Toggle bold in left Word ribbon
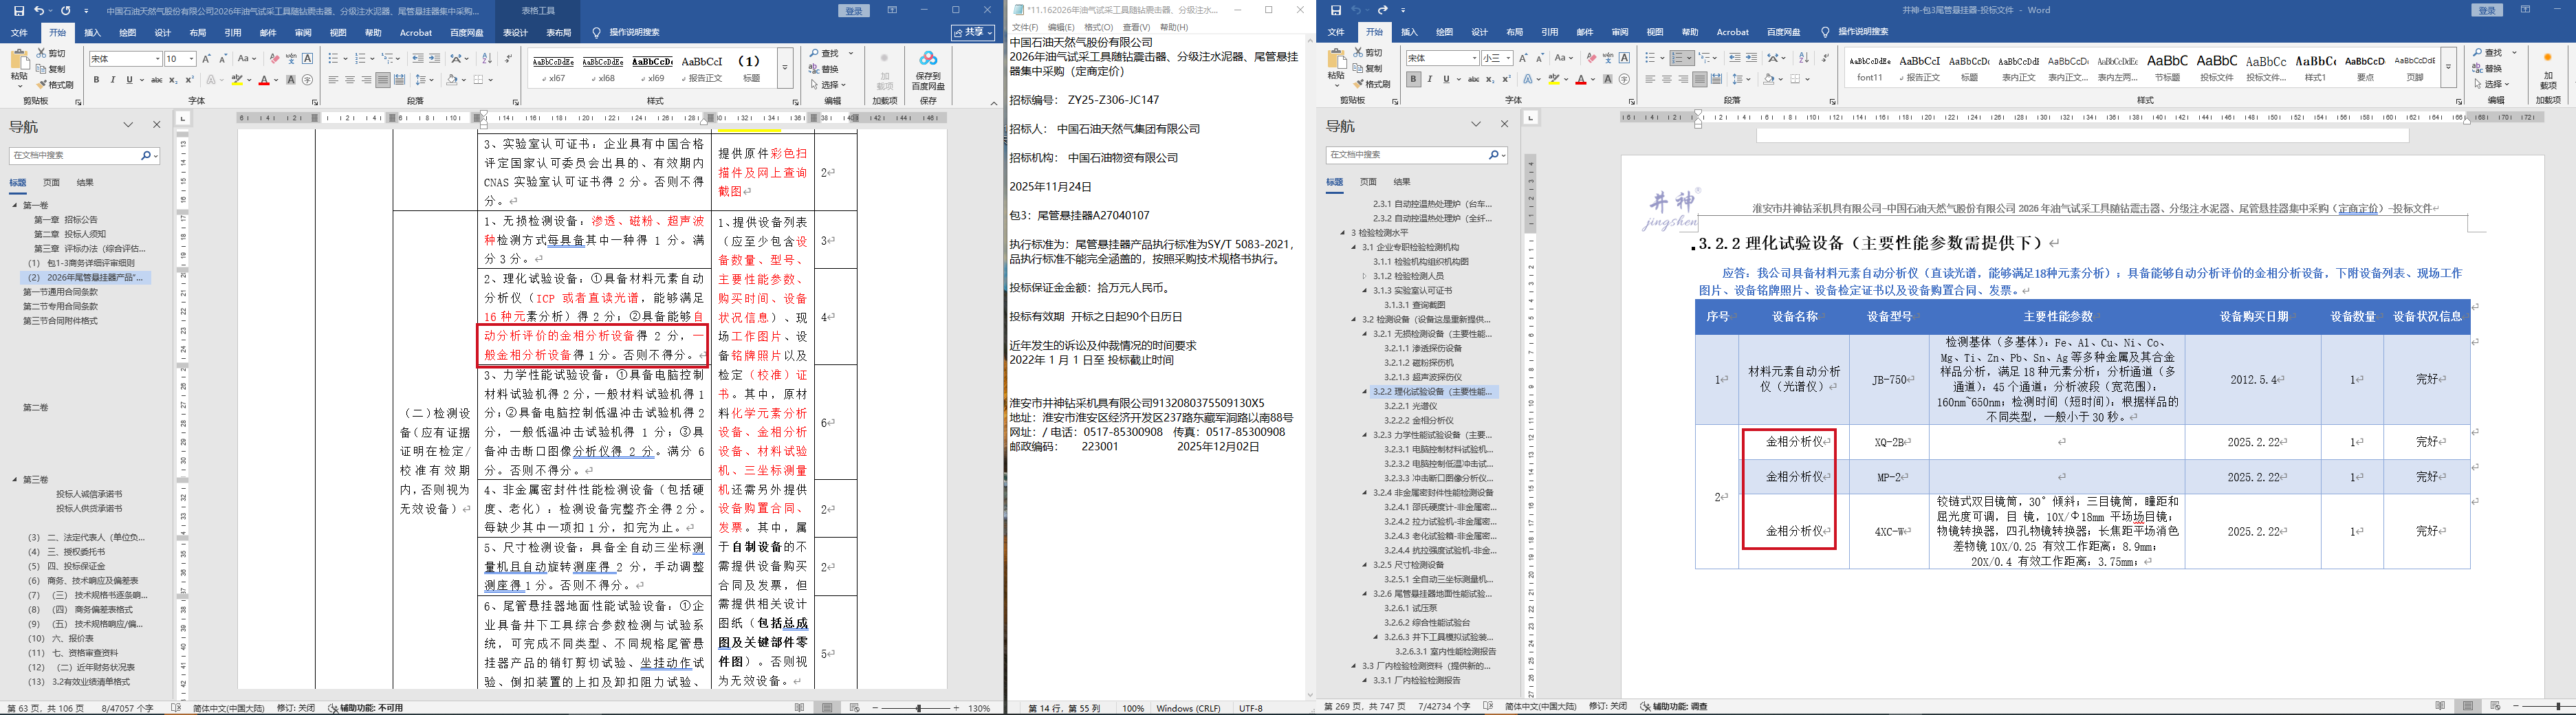The width and height of the screenshot is (2576, 715). point(96,80)
